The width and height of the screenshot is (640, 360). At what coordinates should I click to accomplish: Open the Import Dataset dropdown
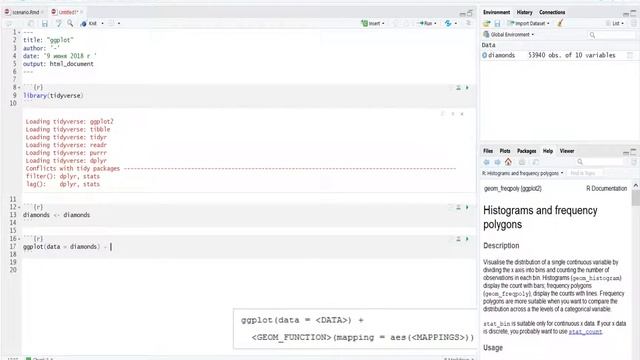tap(528, 24)
